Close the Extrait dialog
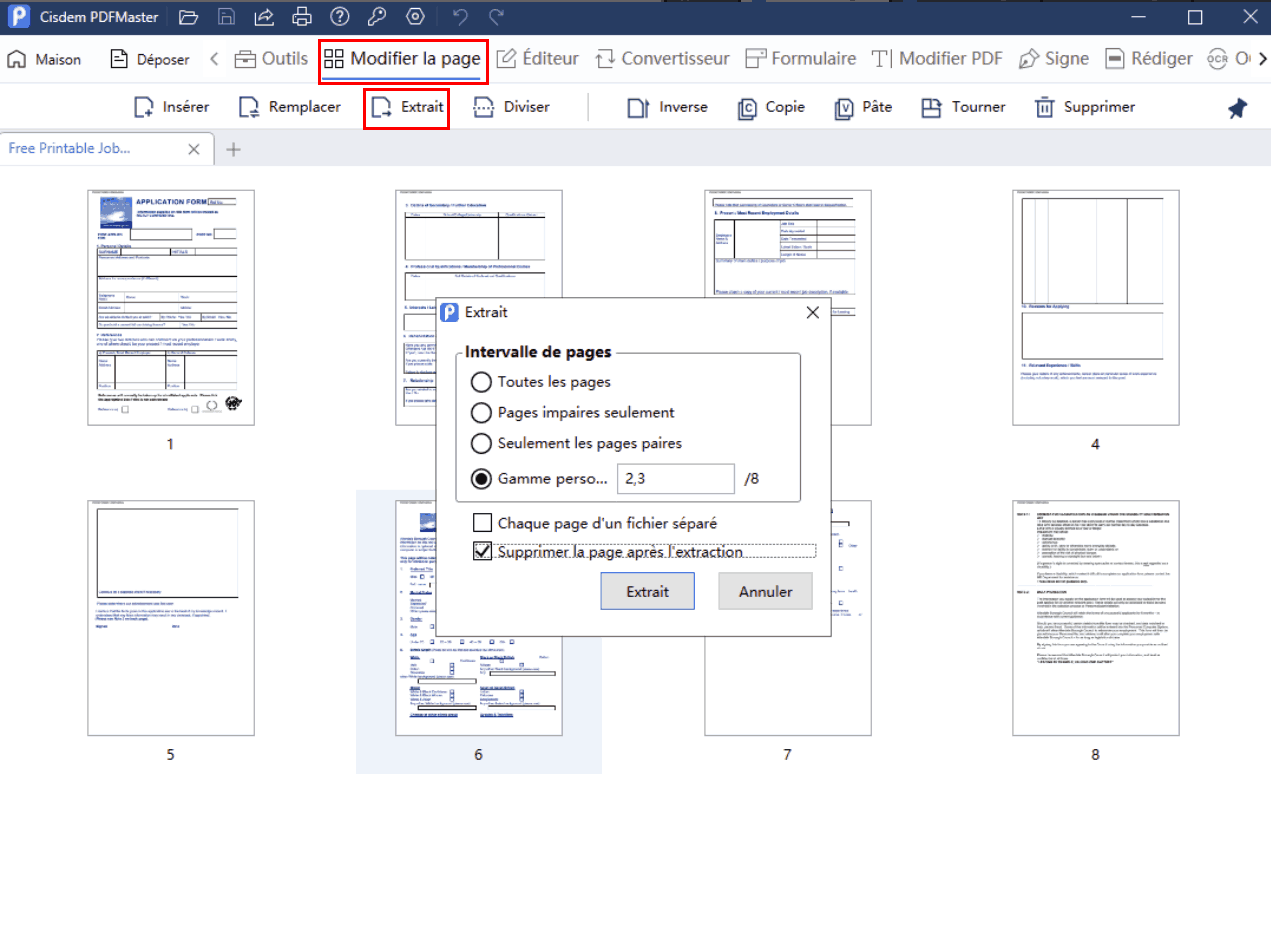 point(812,312)
